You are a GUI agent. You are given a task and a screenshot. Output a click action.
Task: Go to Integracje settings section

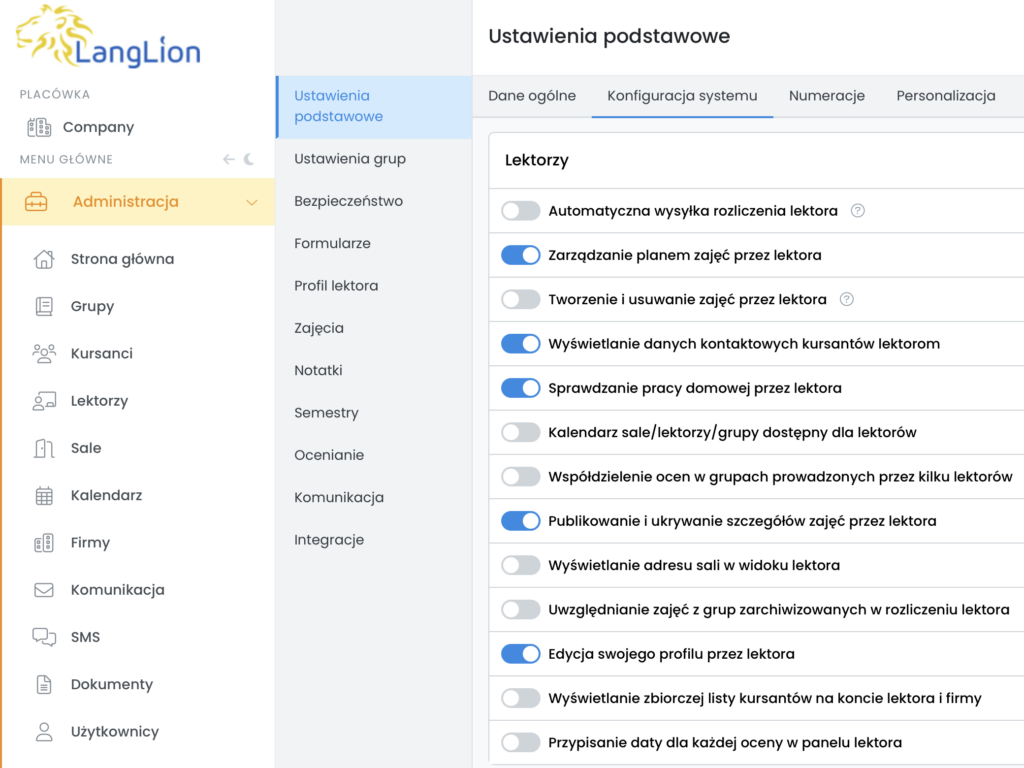click(329, 540)
